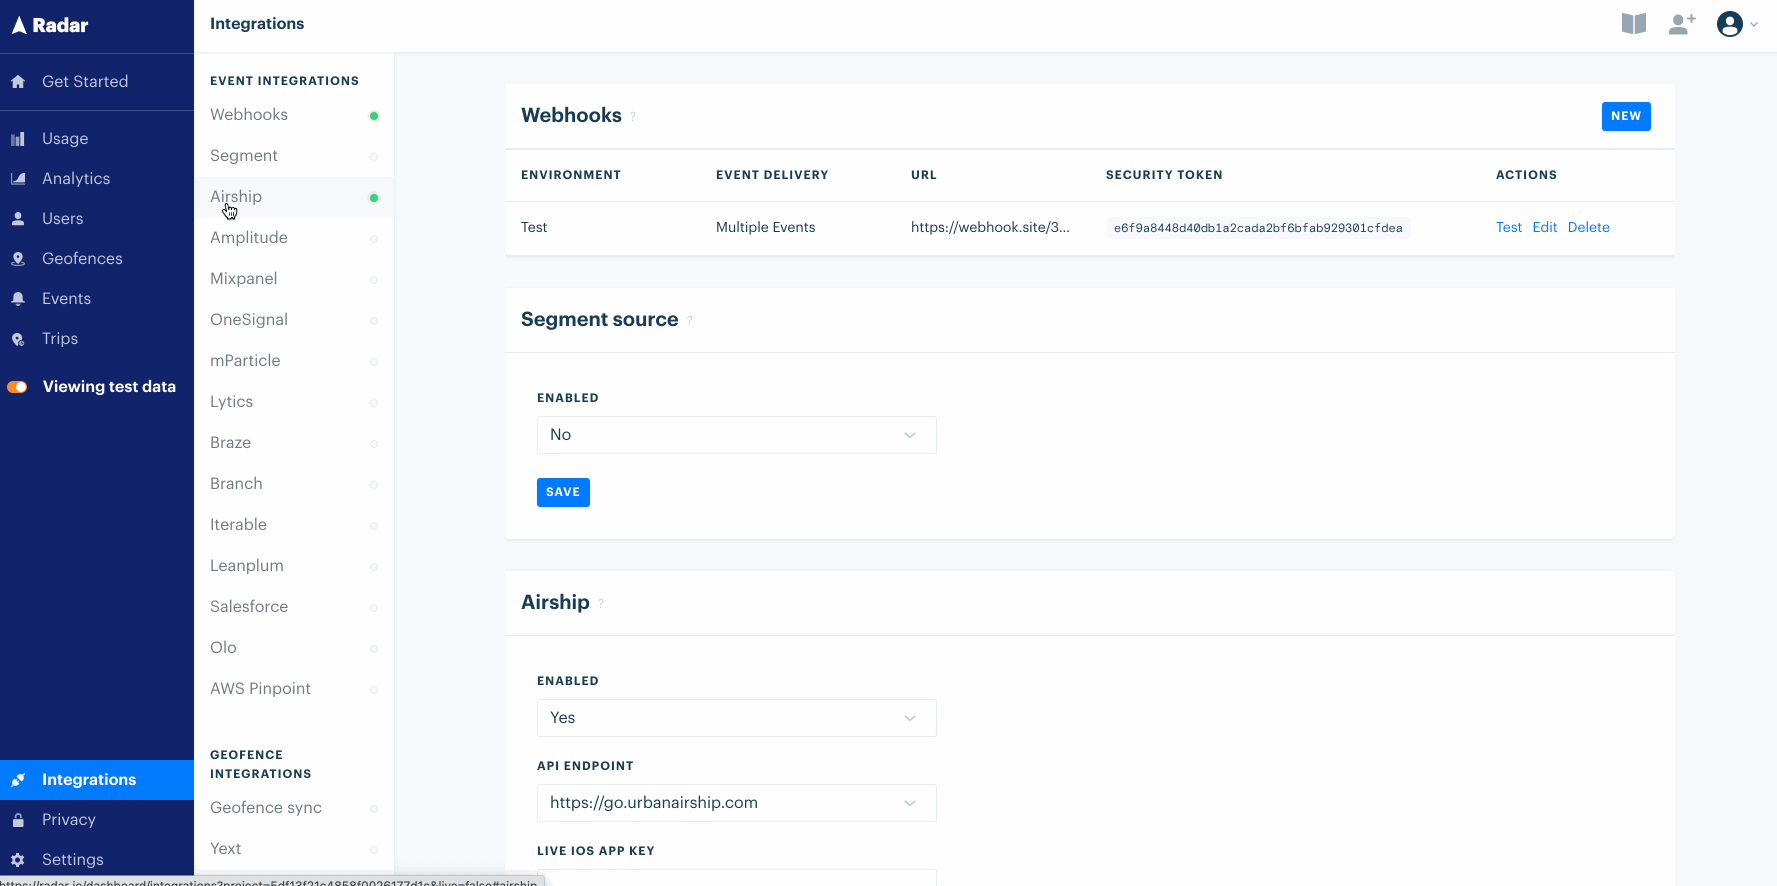The width and height of the screenshot is (1777, 886).
Task: Click the Usage bar chart icon
Action: [x=18, y=139]
